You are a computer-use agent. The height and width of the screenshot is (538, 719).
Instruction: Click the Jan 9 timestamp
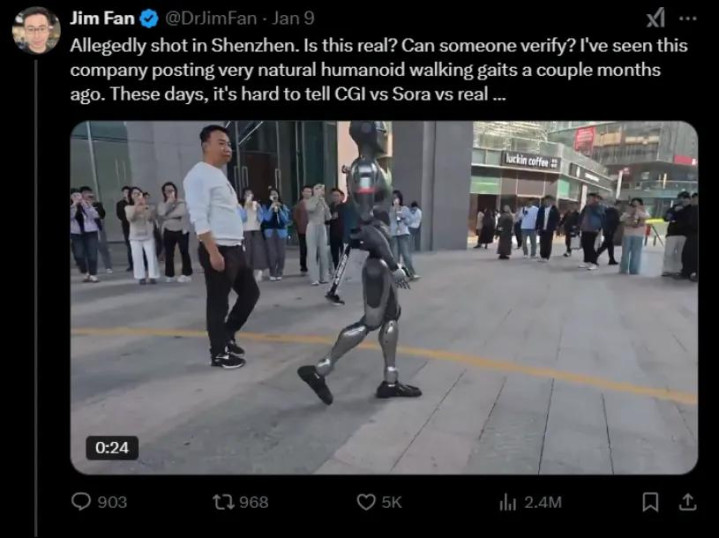(x=293, y=18)
